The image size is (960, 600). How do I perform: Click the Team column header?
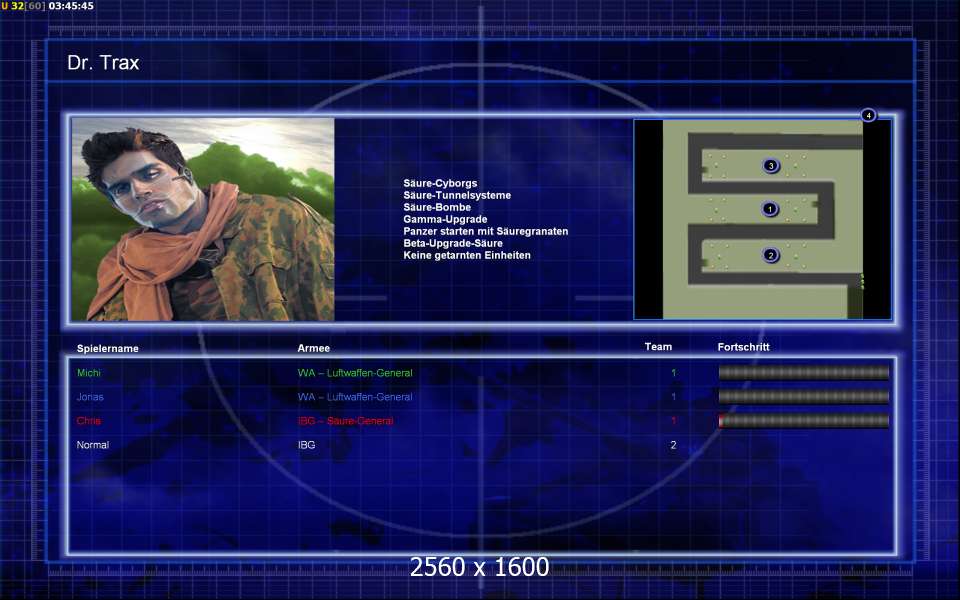pyautogui.click(x=658, y=347)
